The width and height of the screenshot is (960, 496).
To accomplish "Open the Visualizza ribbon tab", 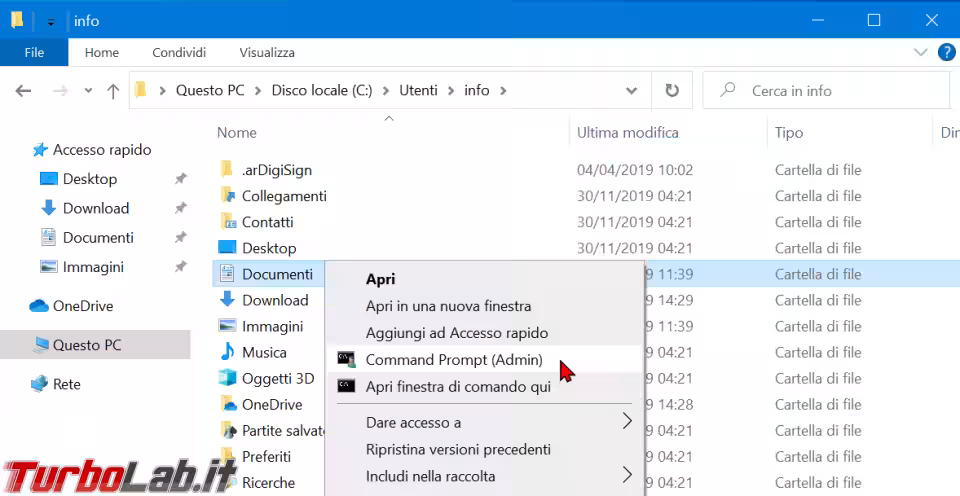I will 267,53.
